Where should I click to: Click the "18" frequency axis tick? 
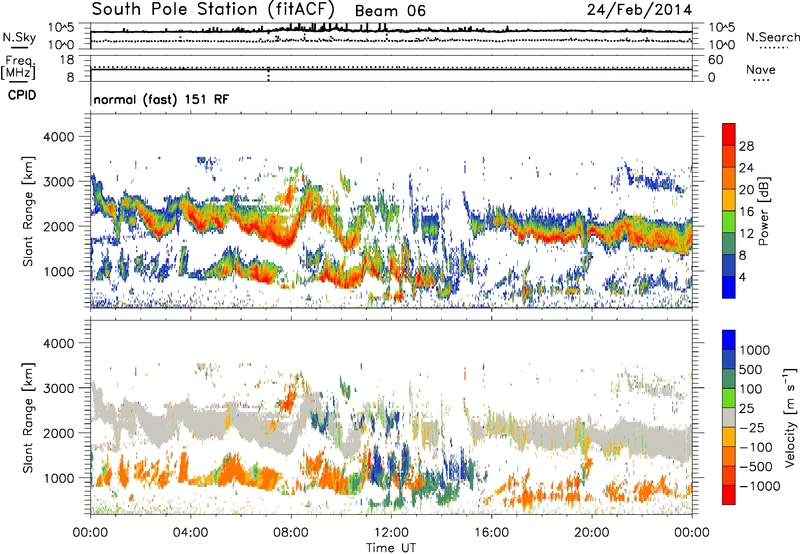pyautogui.click(x=67, y=60)
